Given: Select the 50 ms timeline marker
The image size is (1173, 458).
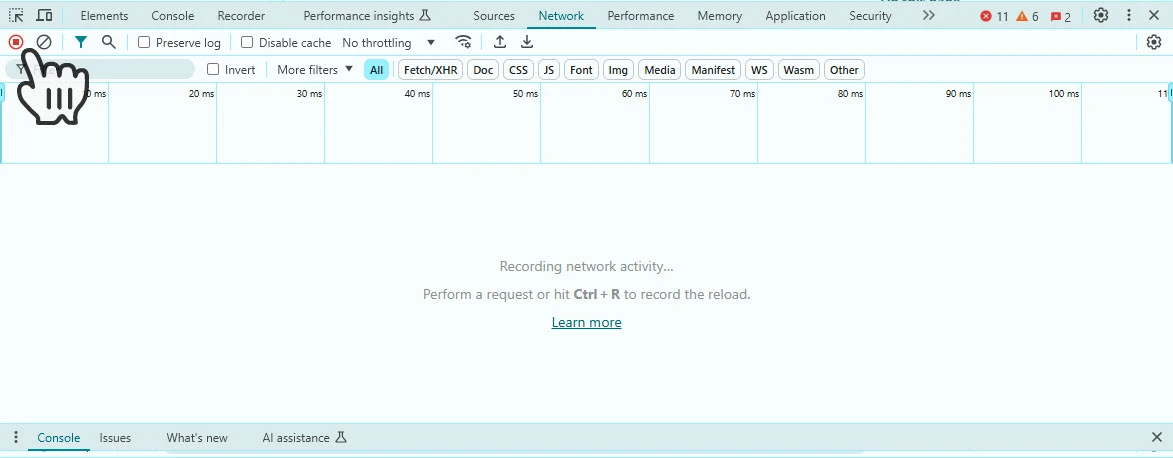Looking at the screenshot, I should (x=525, y=94).
